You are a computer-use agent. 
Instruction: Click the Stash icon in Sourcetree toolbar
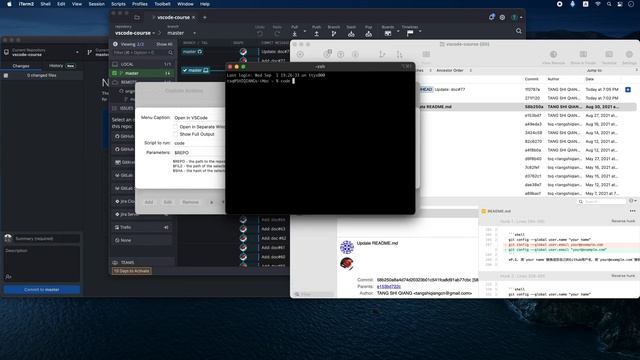426,54
